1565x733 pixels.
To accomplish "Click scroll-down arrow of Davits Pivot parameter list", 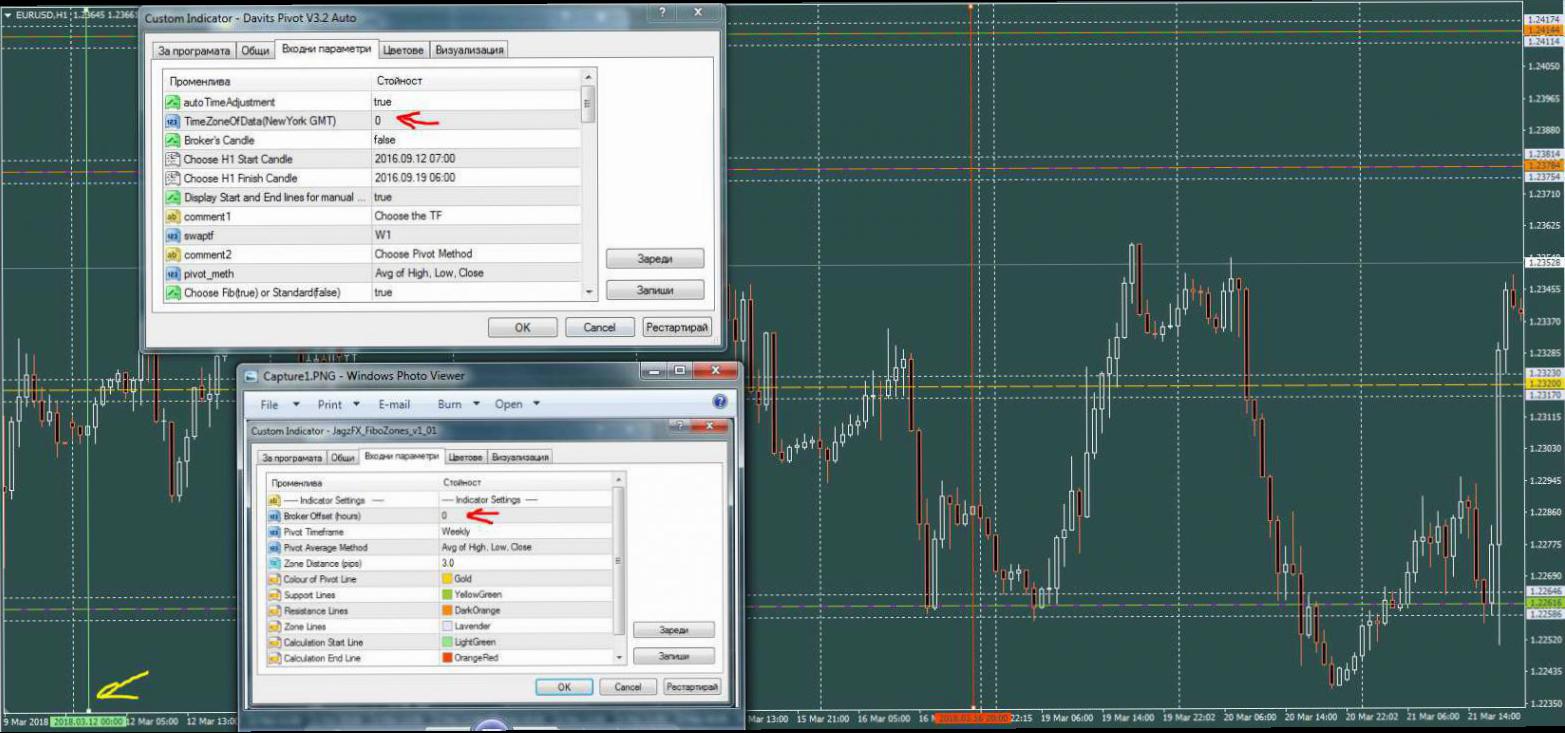I will coord(588,291).
